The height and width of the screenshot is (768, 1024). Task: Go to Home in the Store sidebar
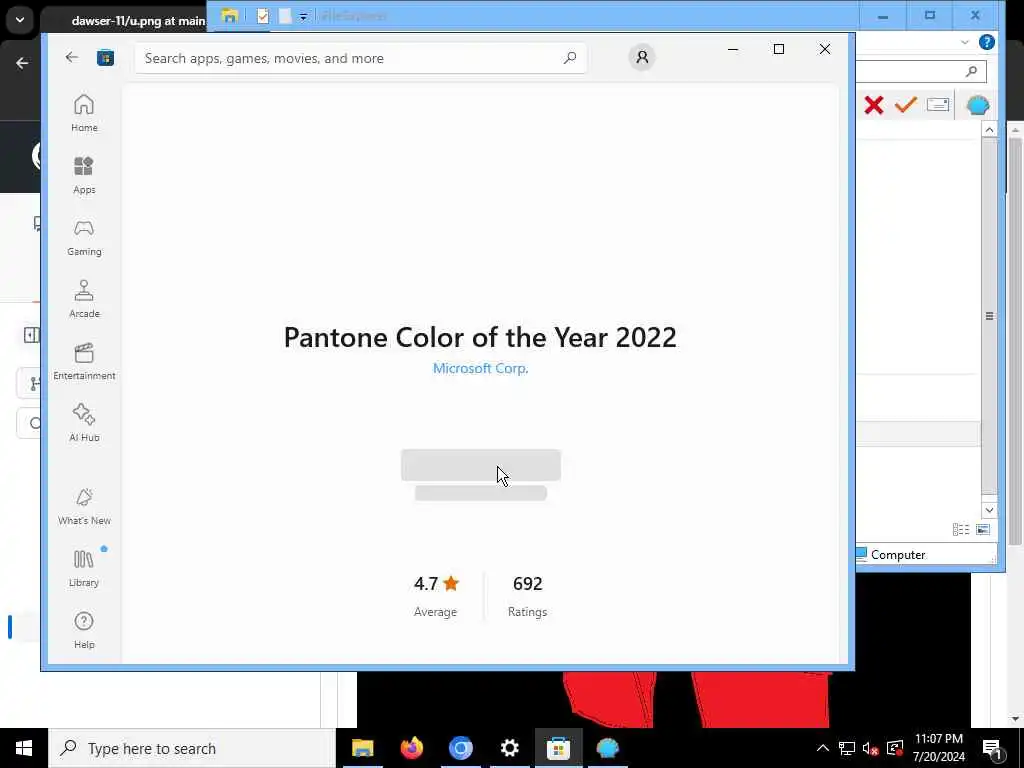click(84, 113)
